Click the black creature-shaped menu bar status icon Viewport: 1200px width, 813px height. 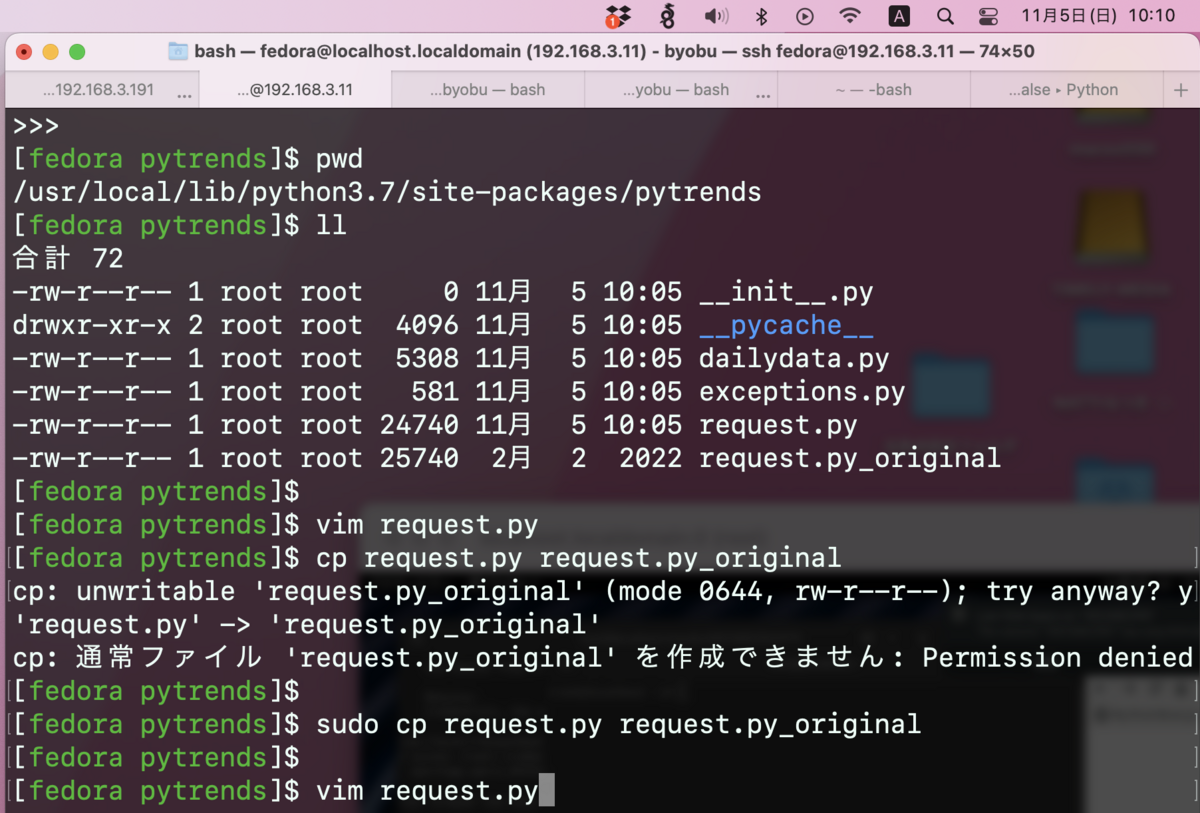point(666,16)
